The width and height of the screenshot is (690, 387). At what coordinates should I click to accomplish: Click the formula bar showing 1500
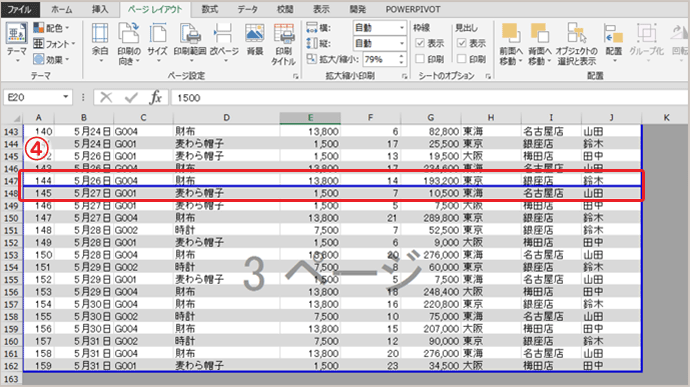coord(429,98)
